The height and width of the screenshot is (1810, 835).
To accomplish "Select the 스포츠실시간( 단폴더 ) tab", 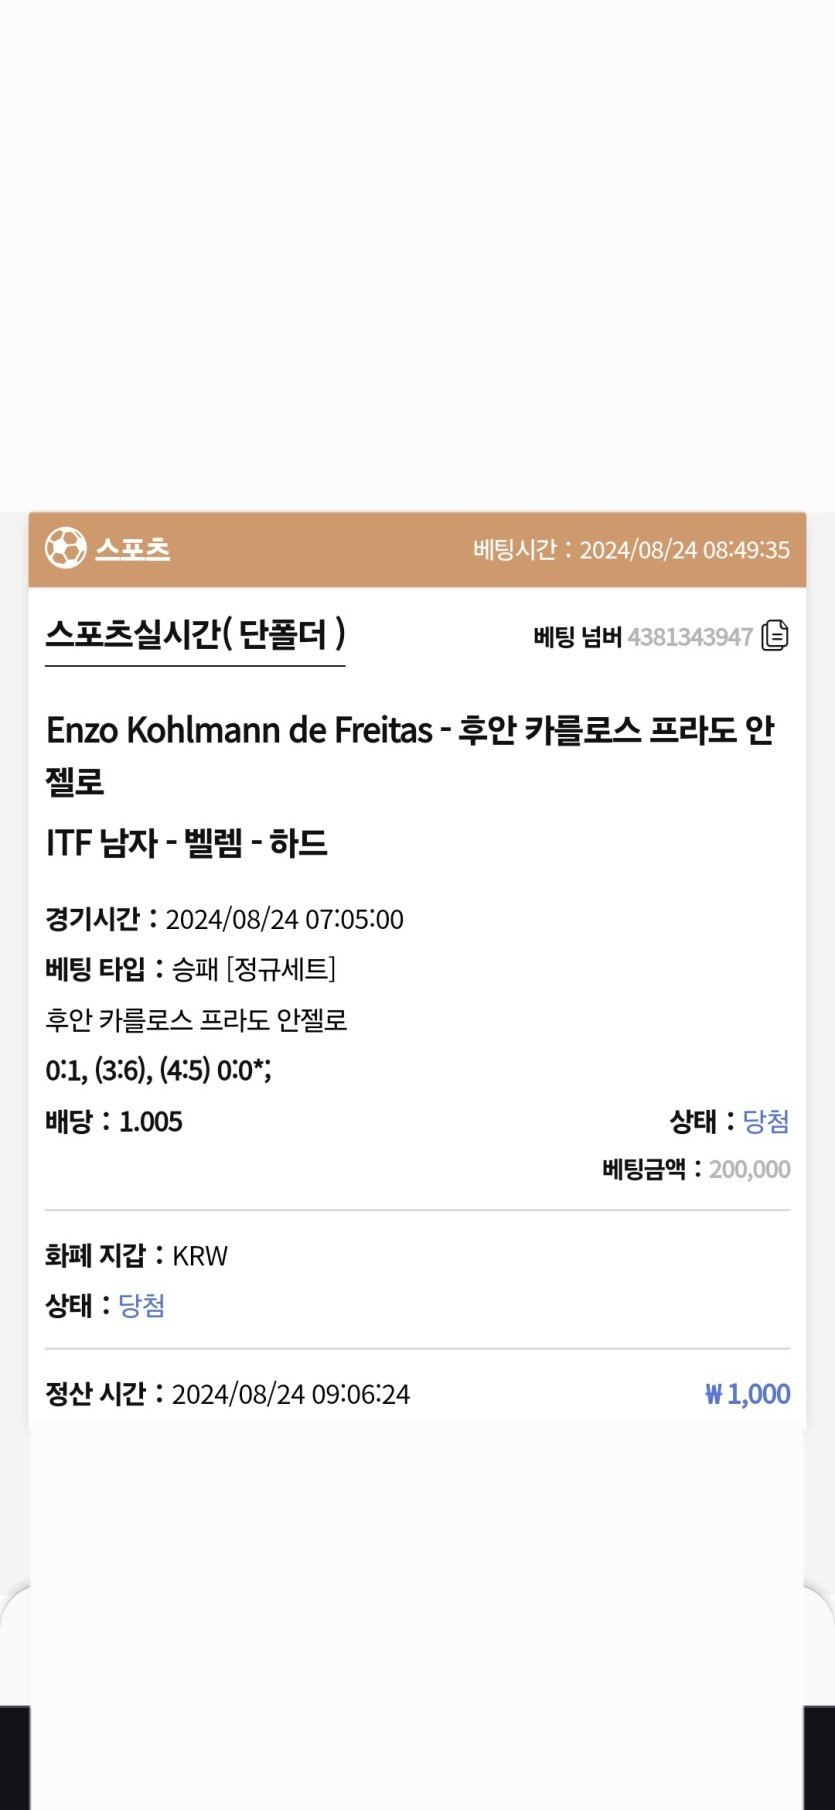I will pos(195,634).
